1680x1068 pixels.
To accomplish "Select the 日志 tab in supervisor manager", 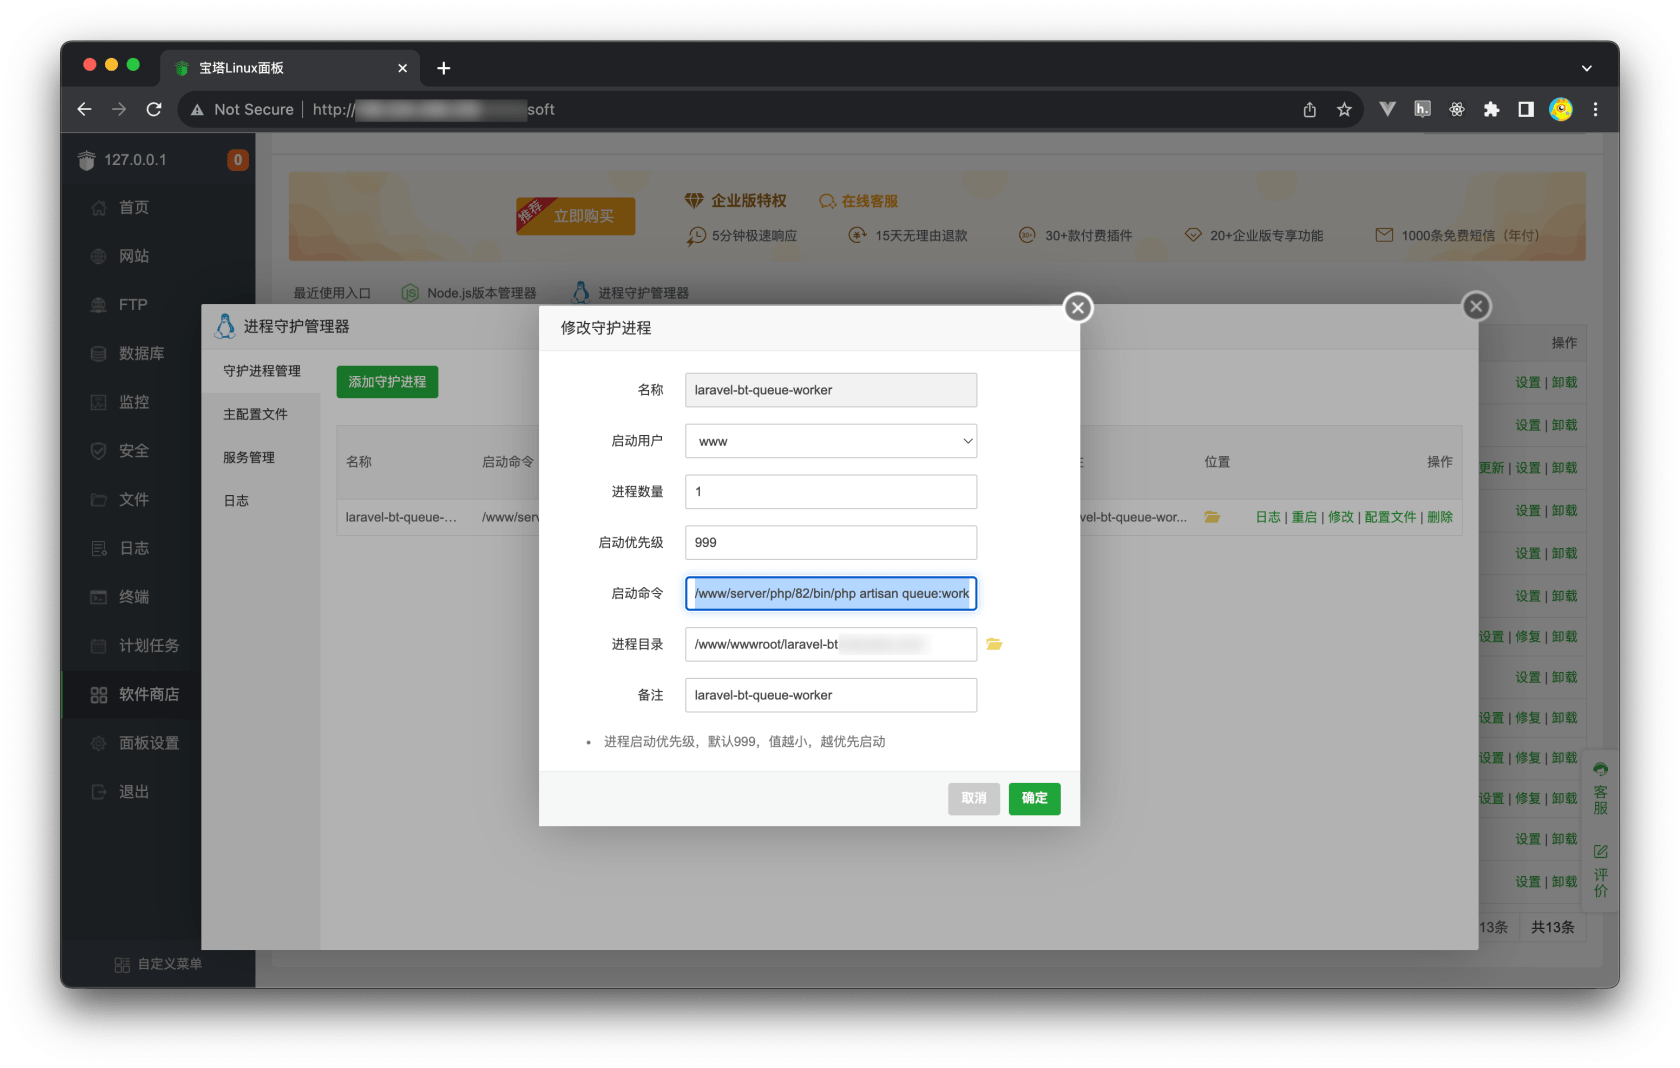I will [x=261, y=501].
